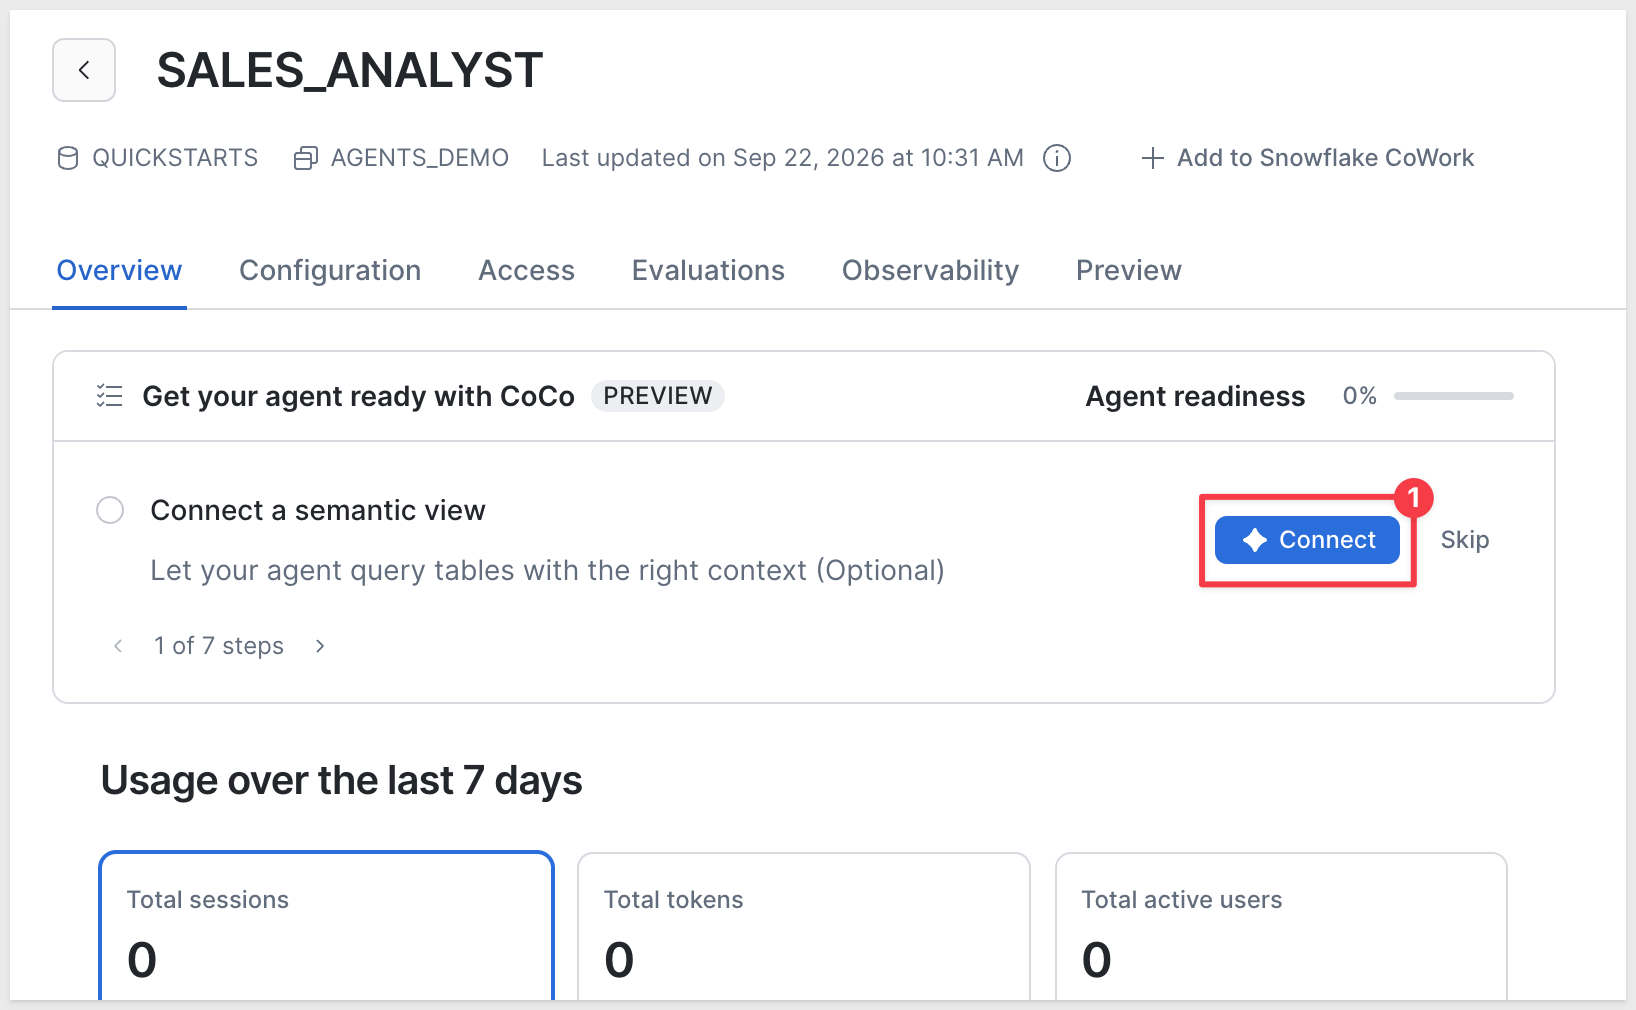Screen dimensions: 1636x1010
Task: Open the last updated info icon
Action: (x=1057, y=158)
